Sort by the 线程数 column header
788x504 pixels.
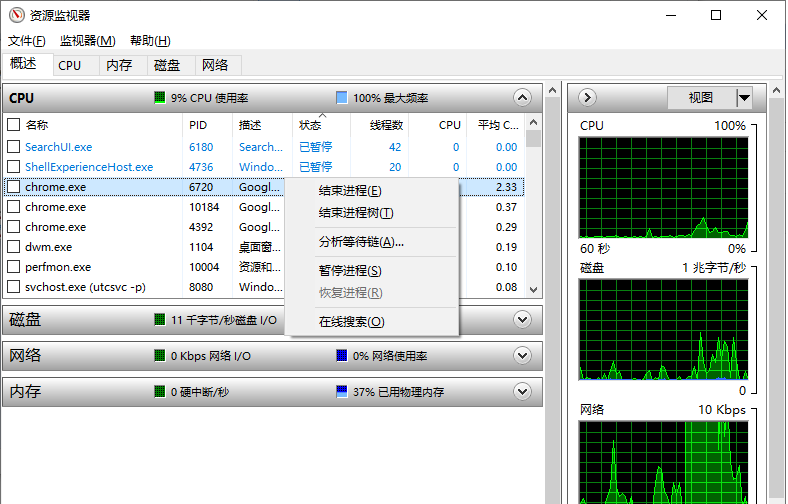379,125
